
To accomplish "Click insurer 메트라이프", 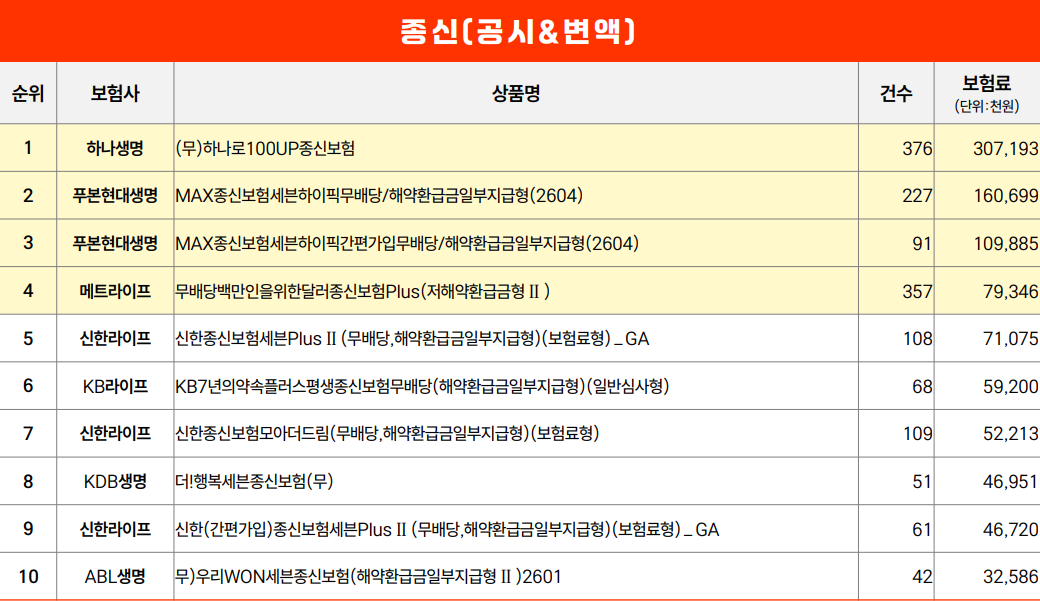I will [115, 291].
